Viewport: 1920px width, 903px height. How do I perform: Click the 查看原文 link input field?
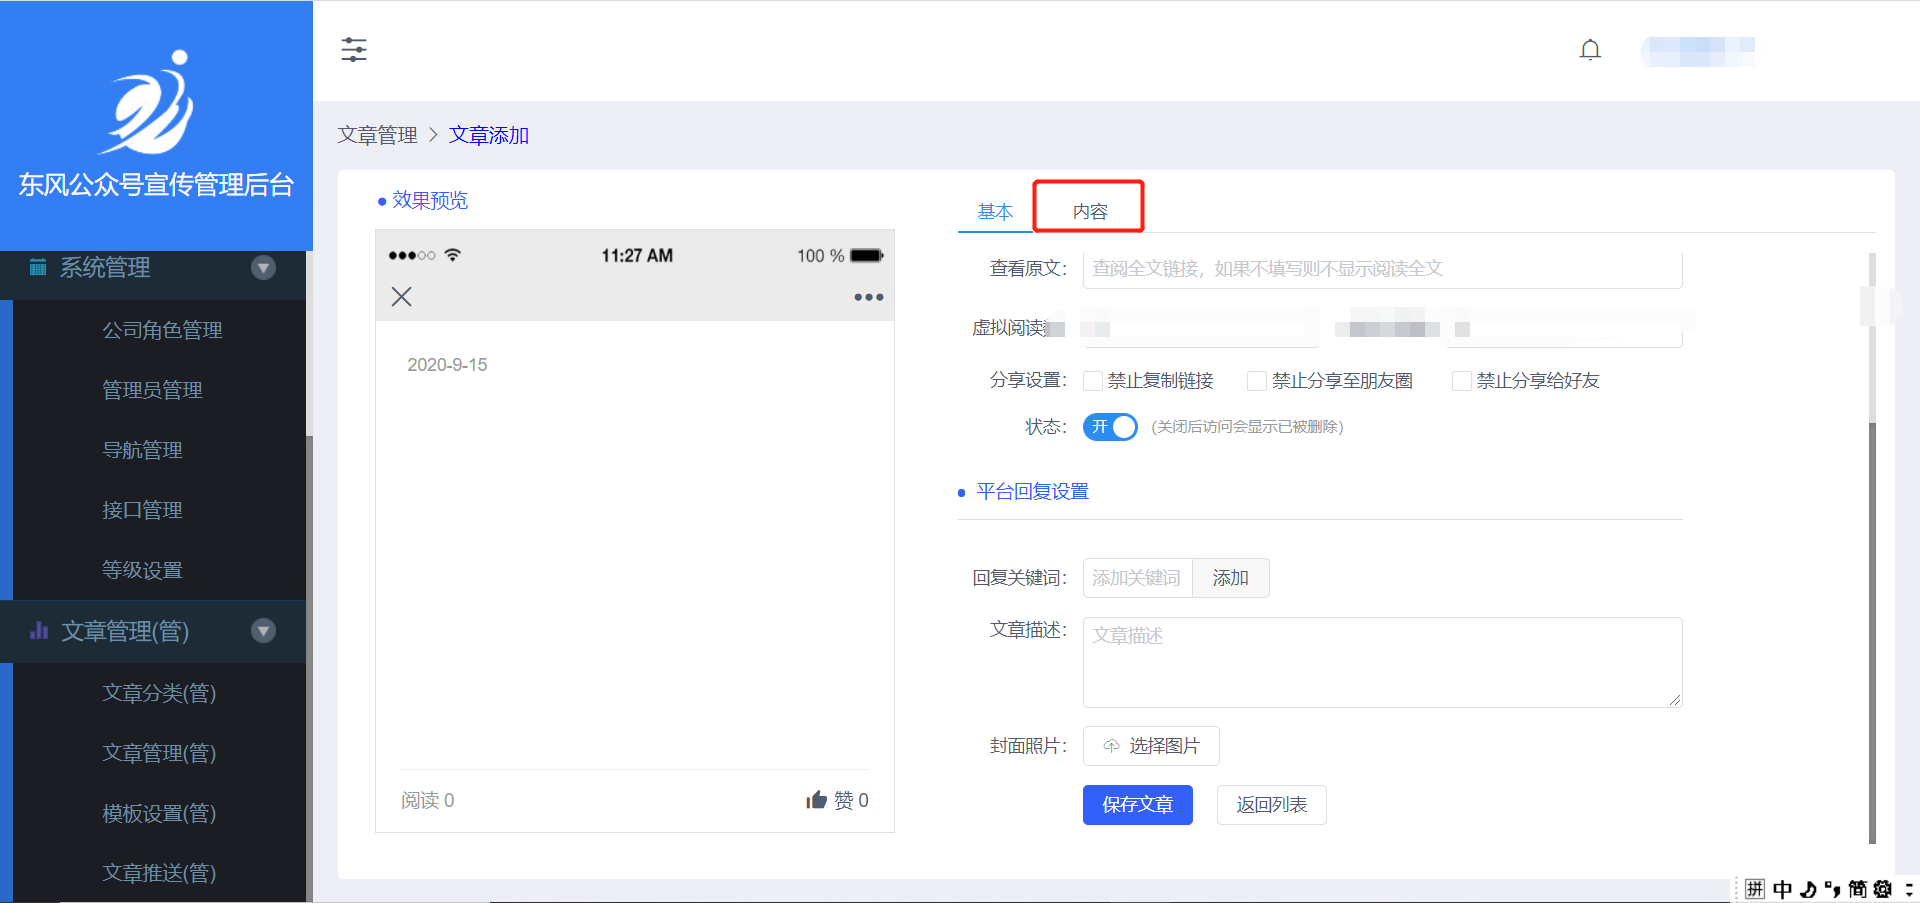tap(1383, 269)
